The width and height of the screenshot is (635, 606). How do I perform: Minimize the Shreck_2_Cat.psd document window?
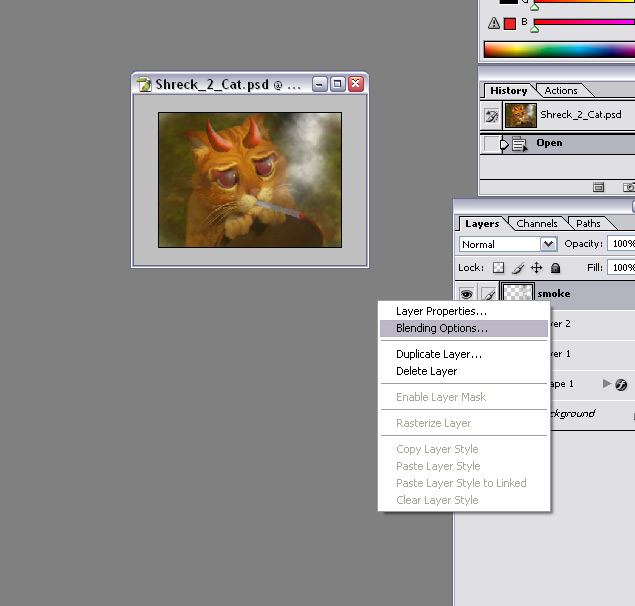point(320,84)
